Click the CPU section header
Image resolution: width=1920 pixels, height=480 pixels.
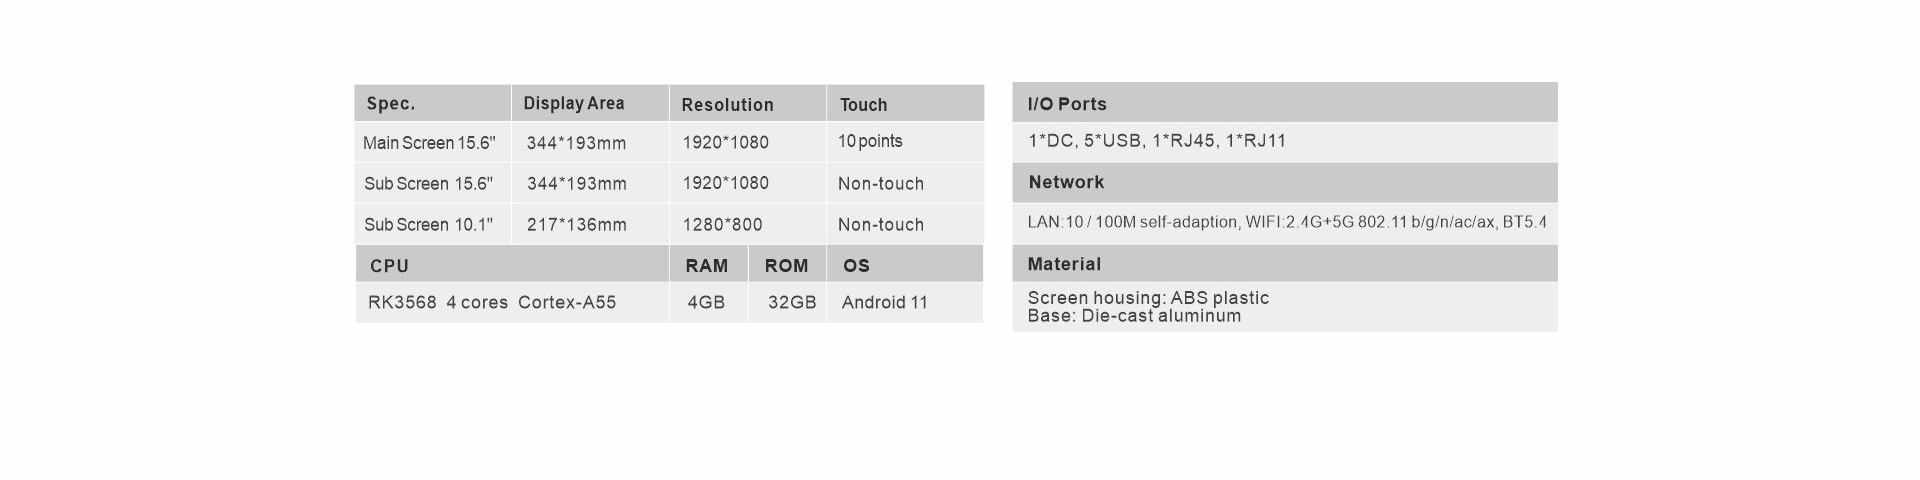(512, 265)
